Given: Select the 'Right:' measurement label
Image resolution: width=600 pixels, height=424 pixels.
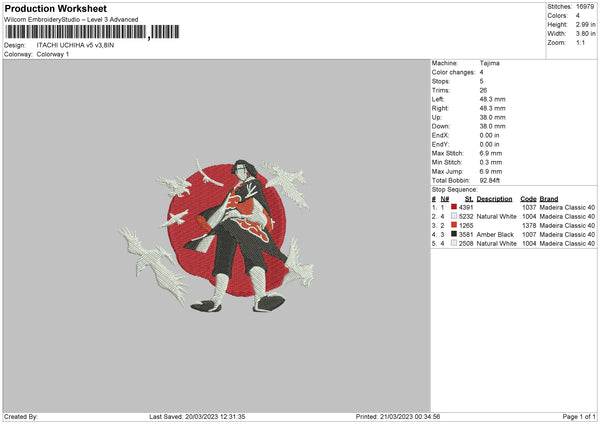Looking at the screenshot, I should pos(440,108).
